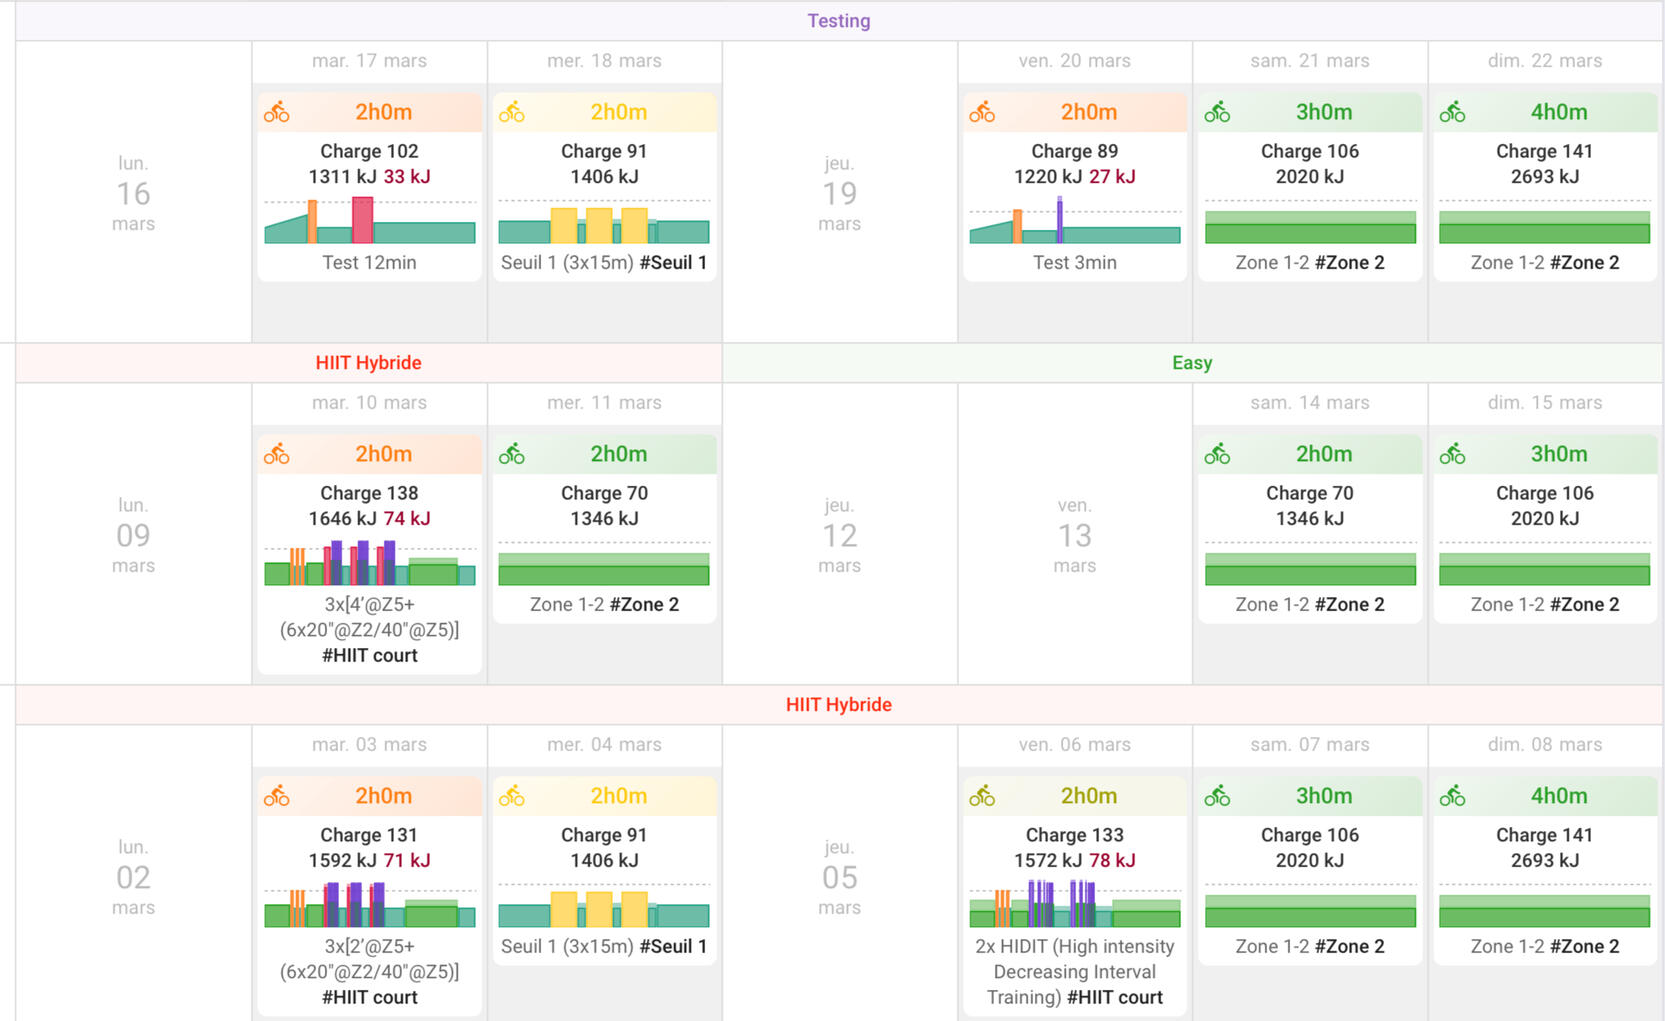Select the bike icon on the 07 mars workout
Screen dimensions: 1665x1021
pyautogui.click(x=1217, y=796)
